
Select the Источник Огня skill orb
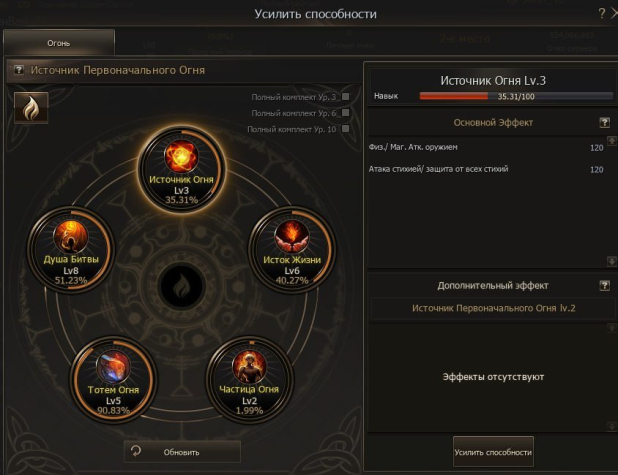pyautogui.click(x=181, y=170)
